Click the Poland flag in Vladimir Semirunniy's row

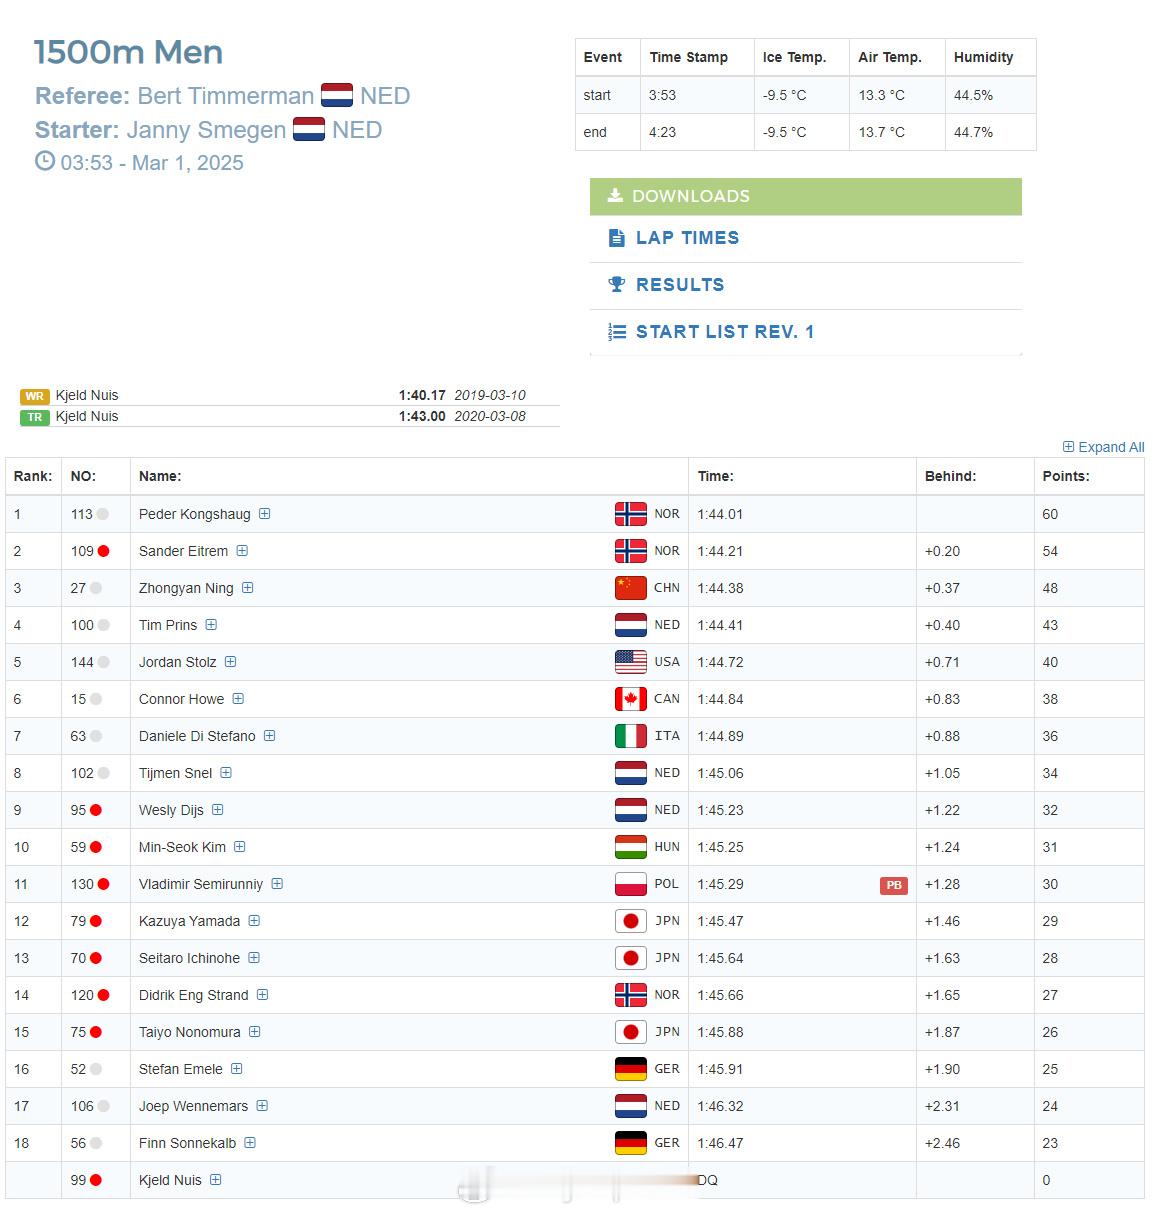coord(631,884)
